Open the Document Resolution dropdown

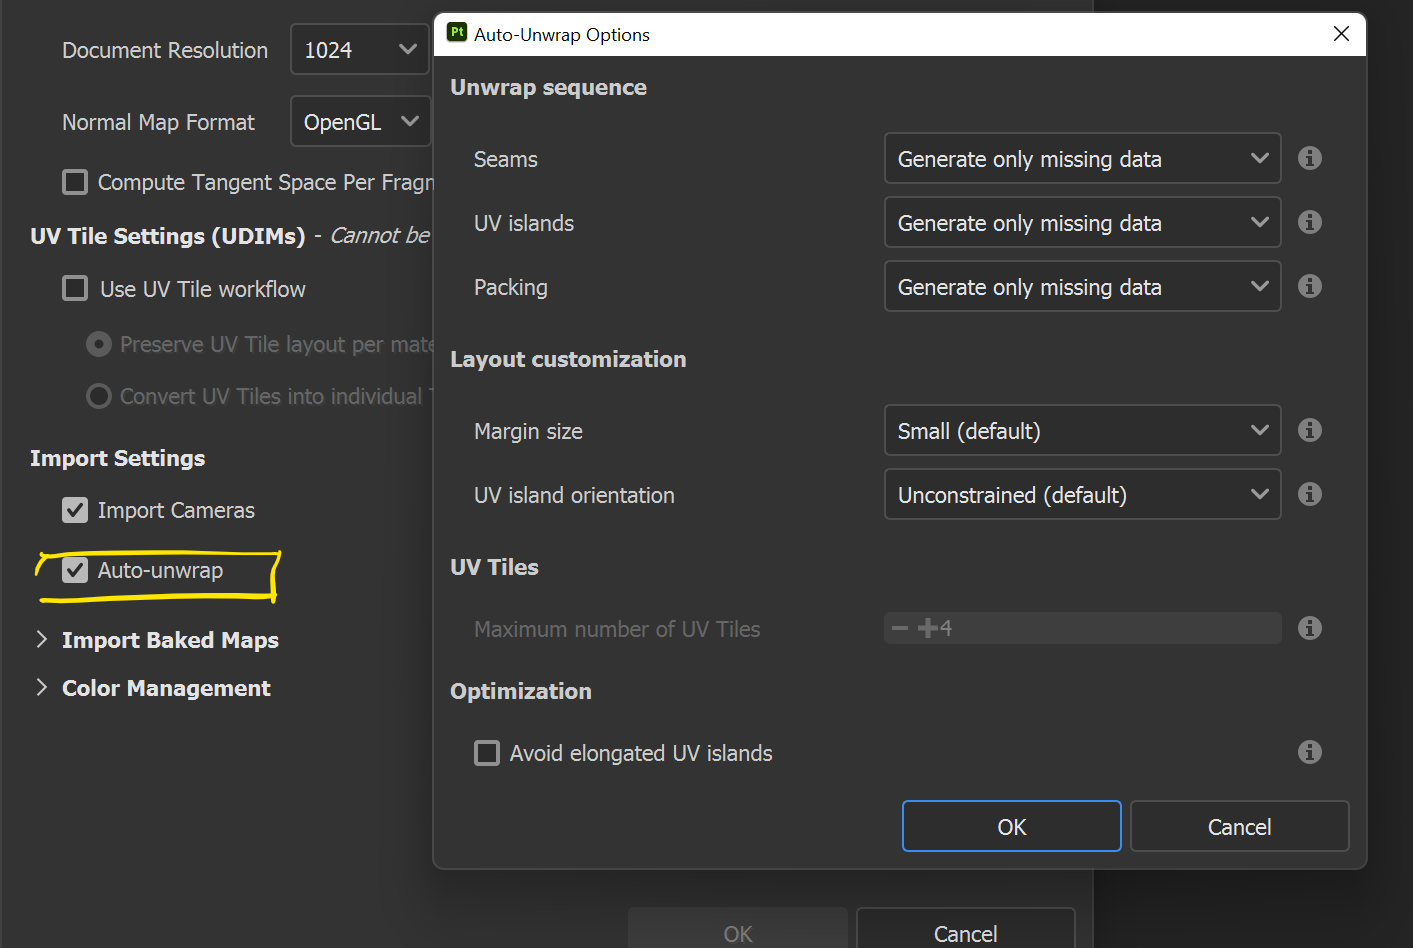pos(359,49)
